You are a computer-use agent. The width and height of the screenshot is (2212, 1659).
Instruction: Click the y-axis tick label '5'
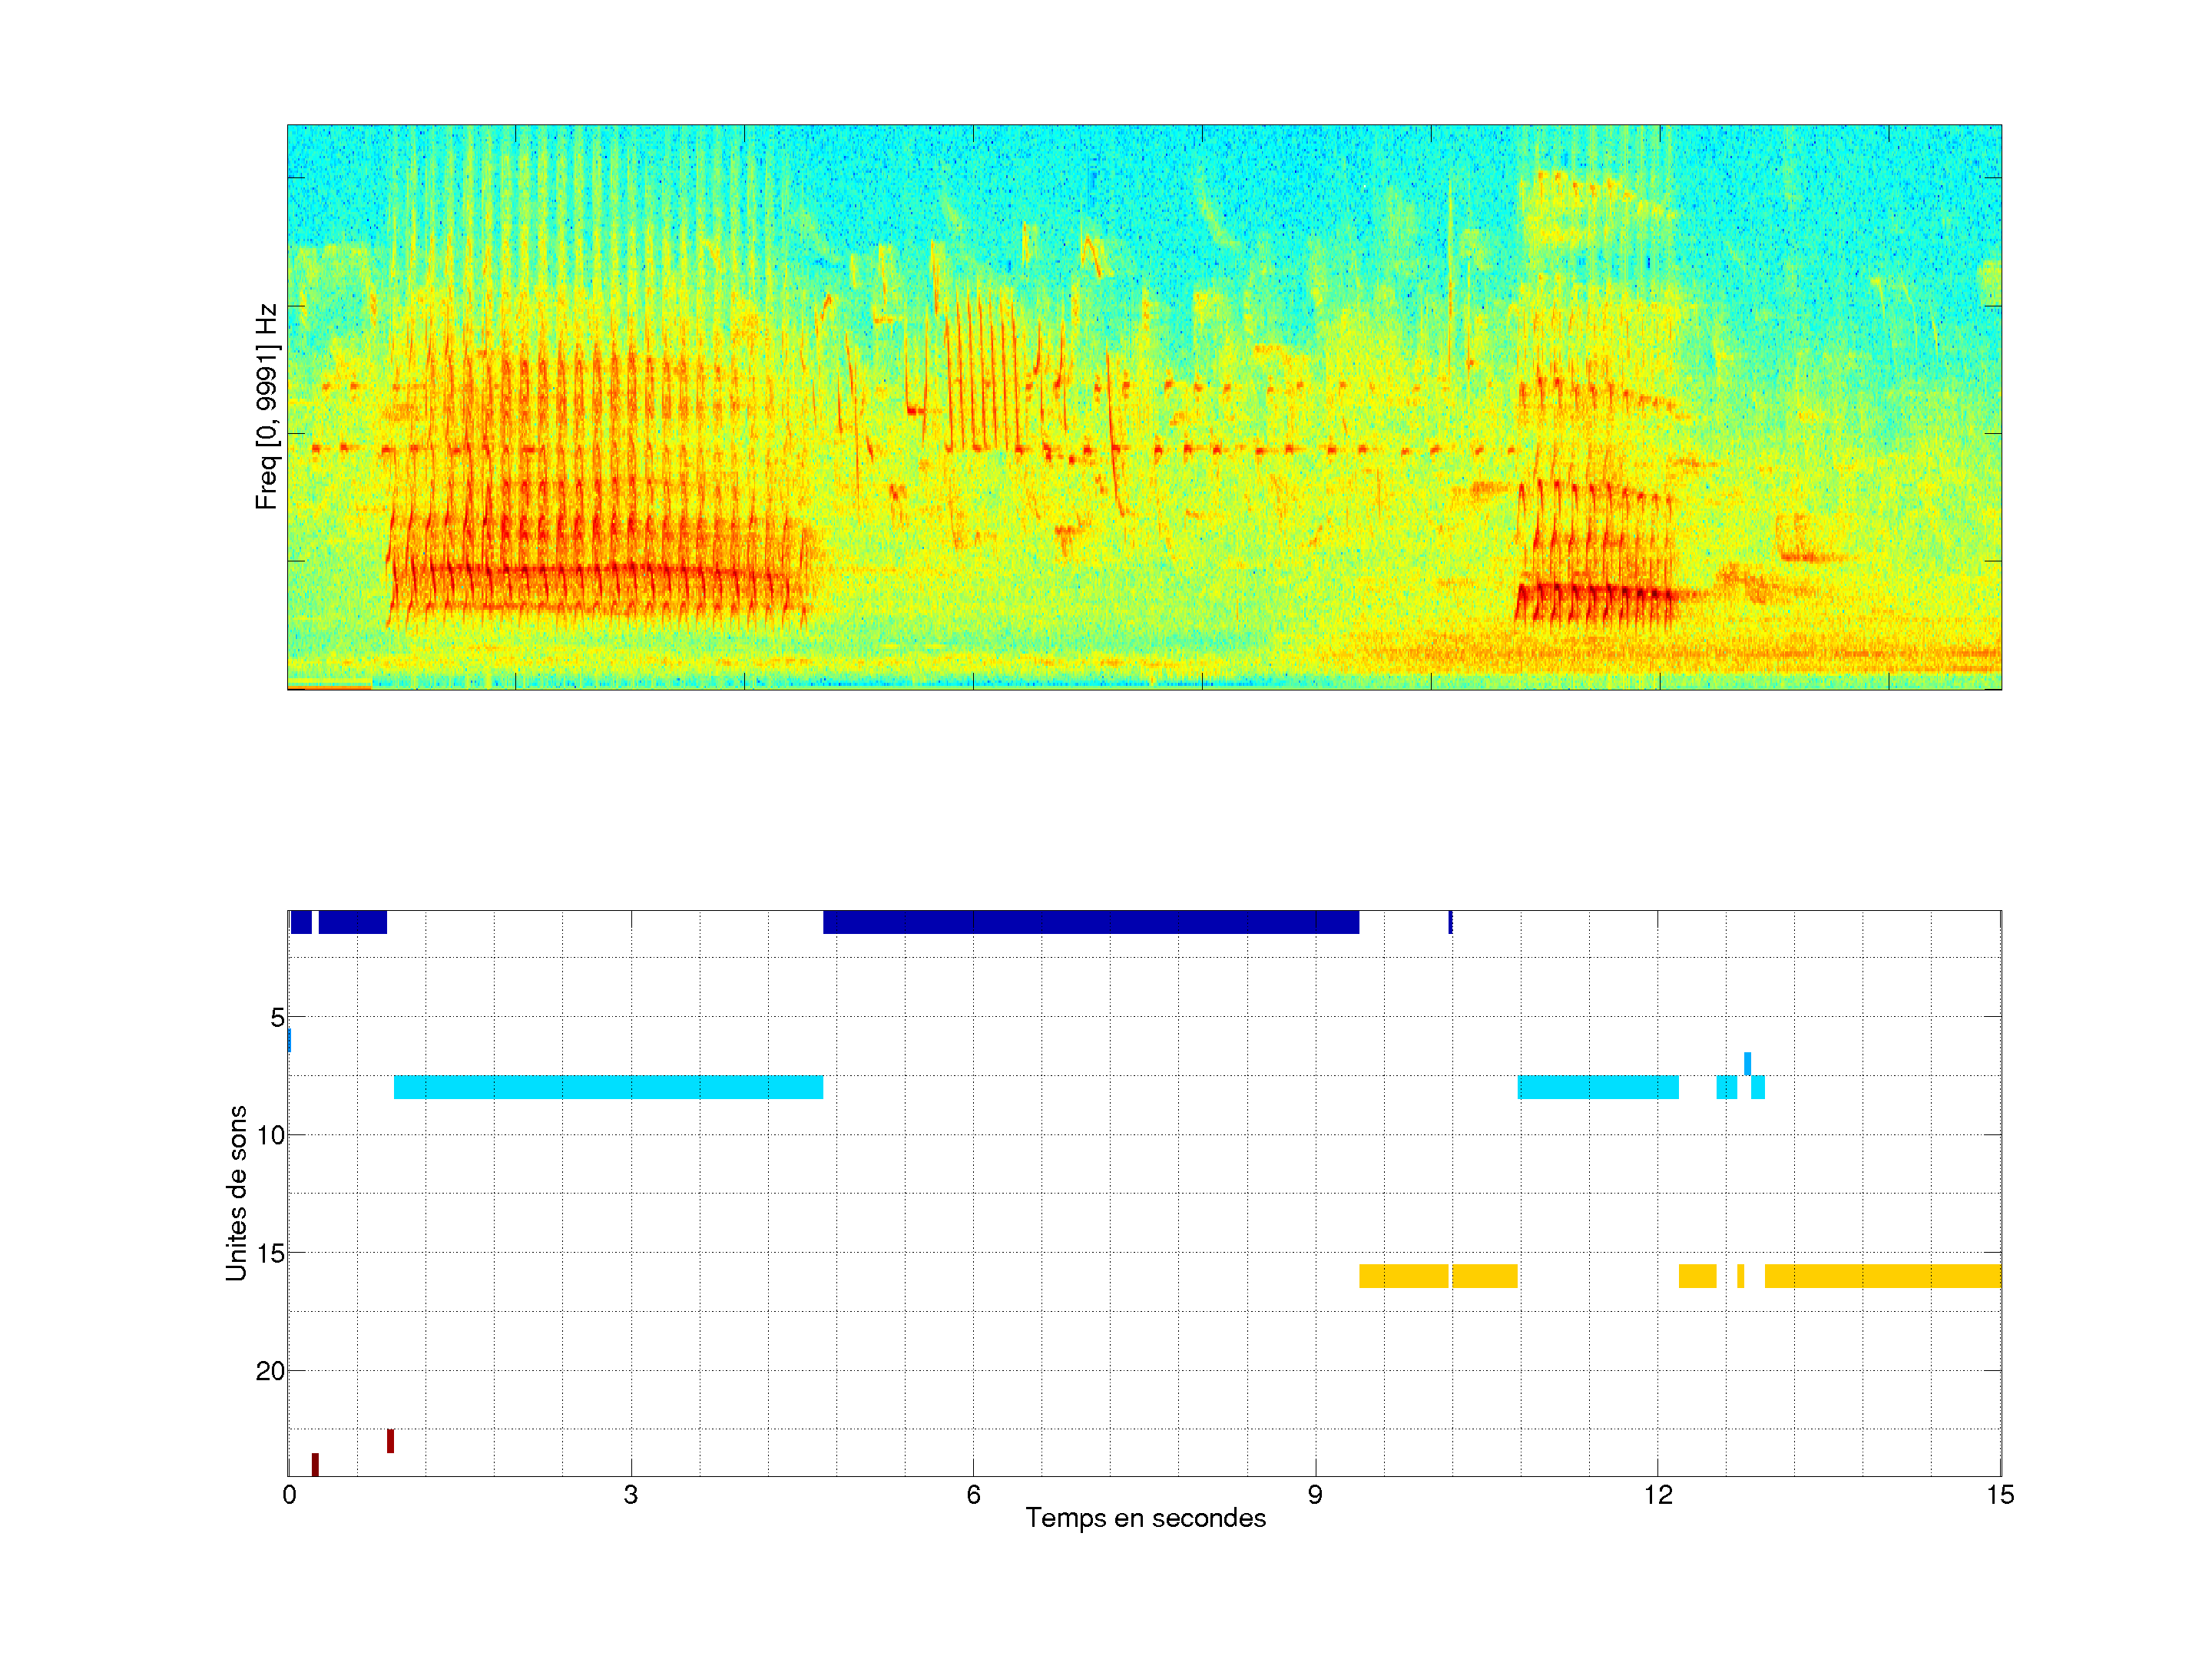(x=277, y=1018)
